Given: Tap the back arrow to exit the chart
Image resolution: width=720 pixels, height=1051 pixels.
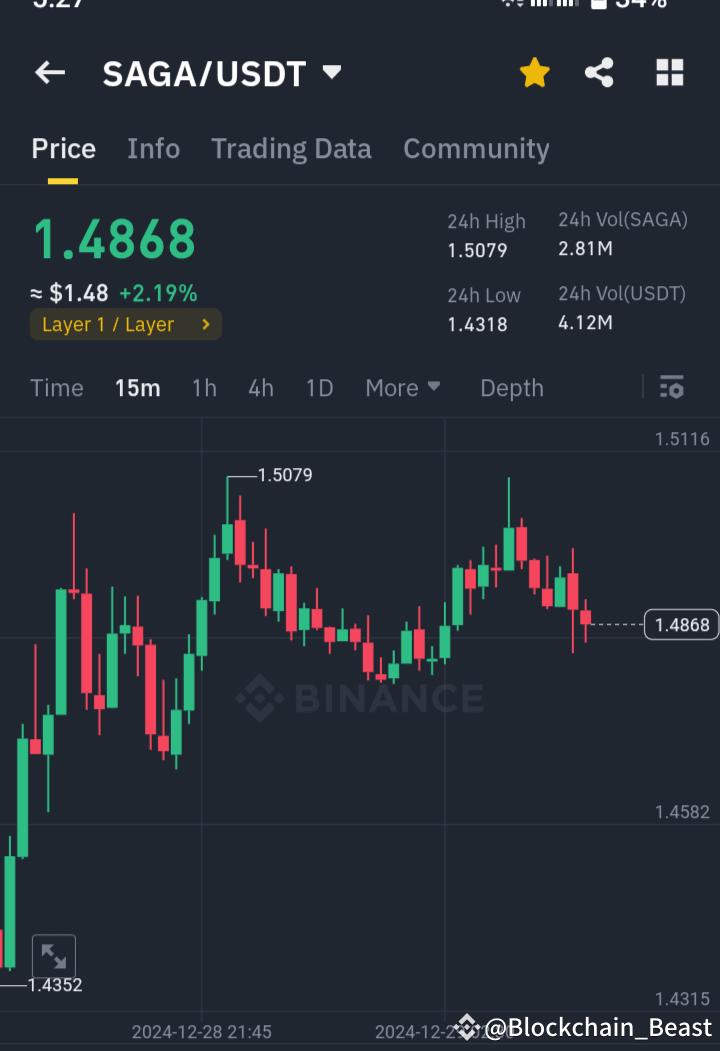Looking at the screenshot, I should (50, 72).
